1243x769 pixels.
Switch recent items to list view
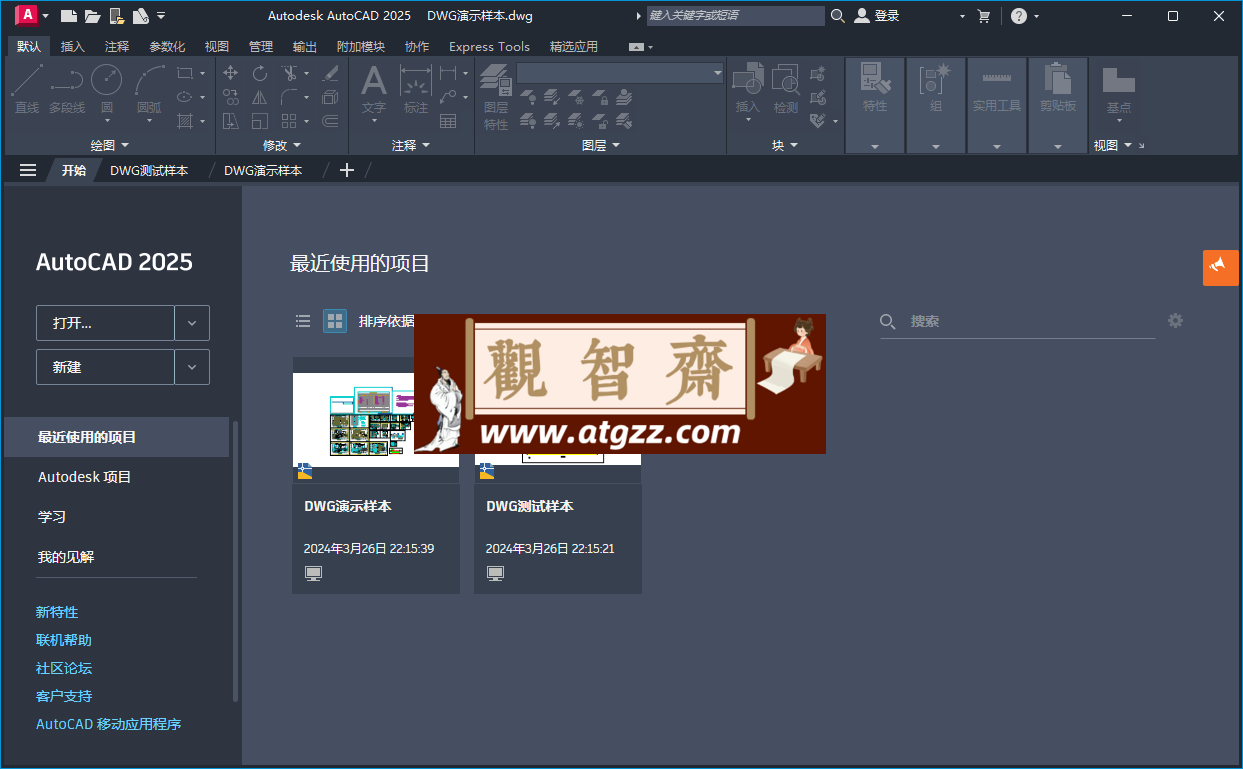303,321
